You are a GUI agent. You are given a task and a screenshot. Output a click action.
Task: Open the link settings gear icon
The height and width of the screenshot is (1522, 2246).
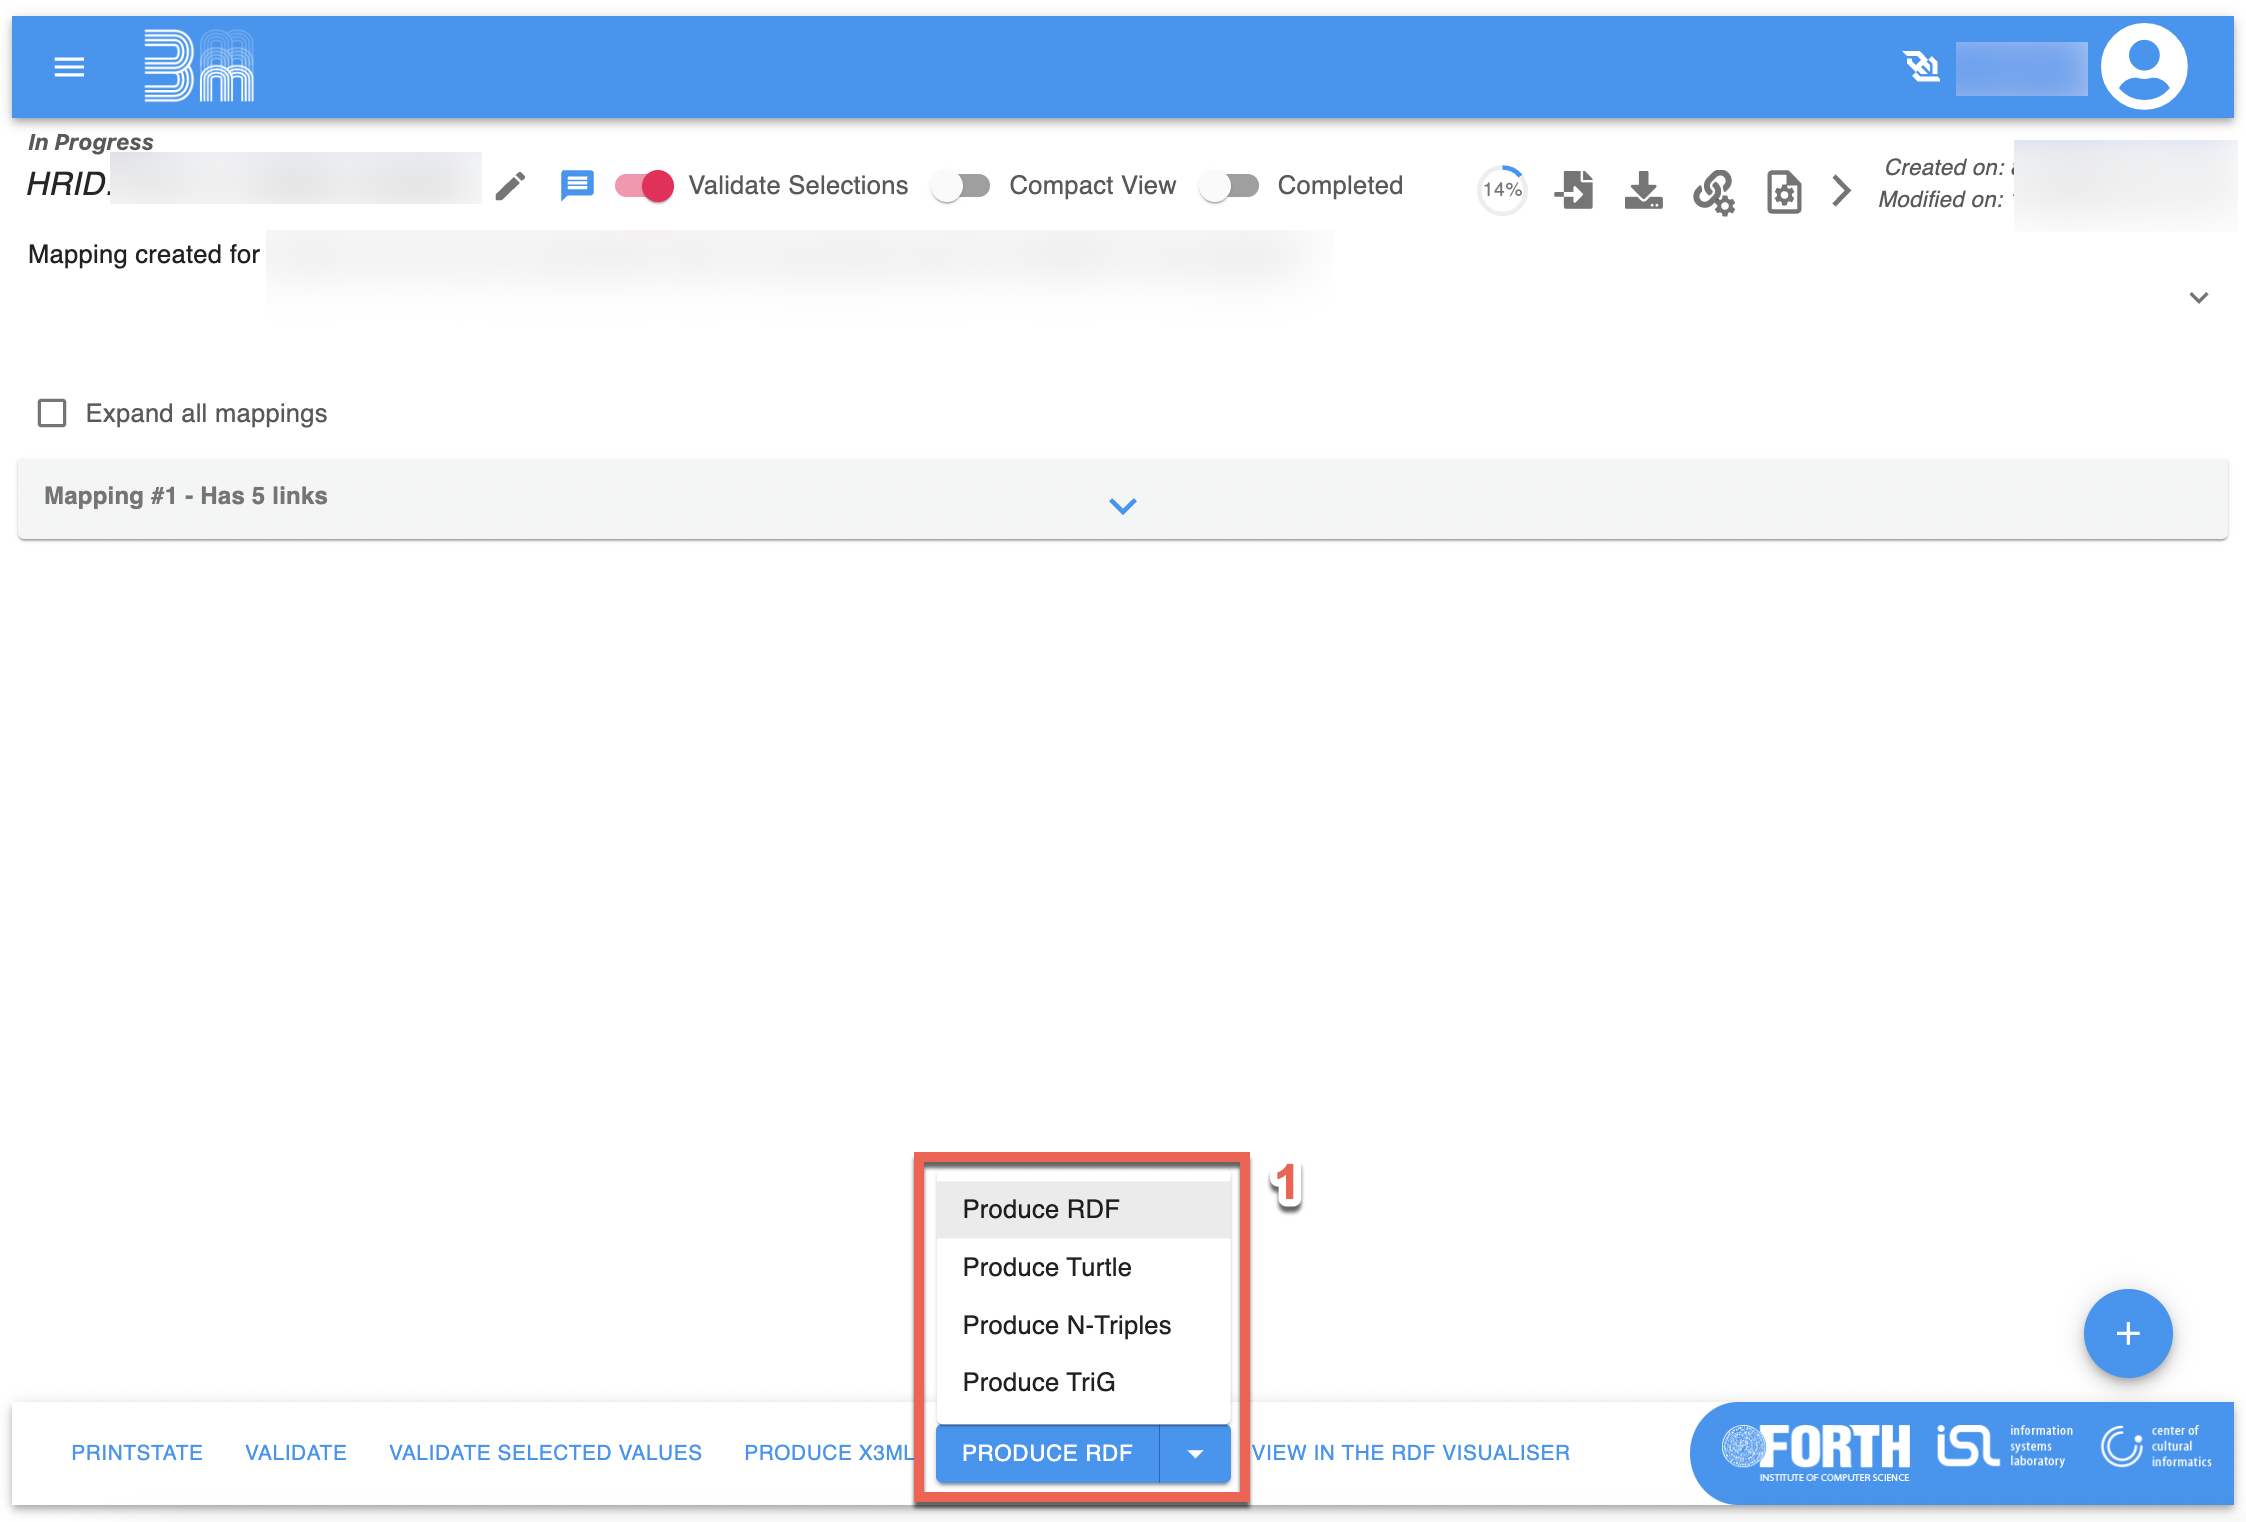click(x=1713, y=191)
